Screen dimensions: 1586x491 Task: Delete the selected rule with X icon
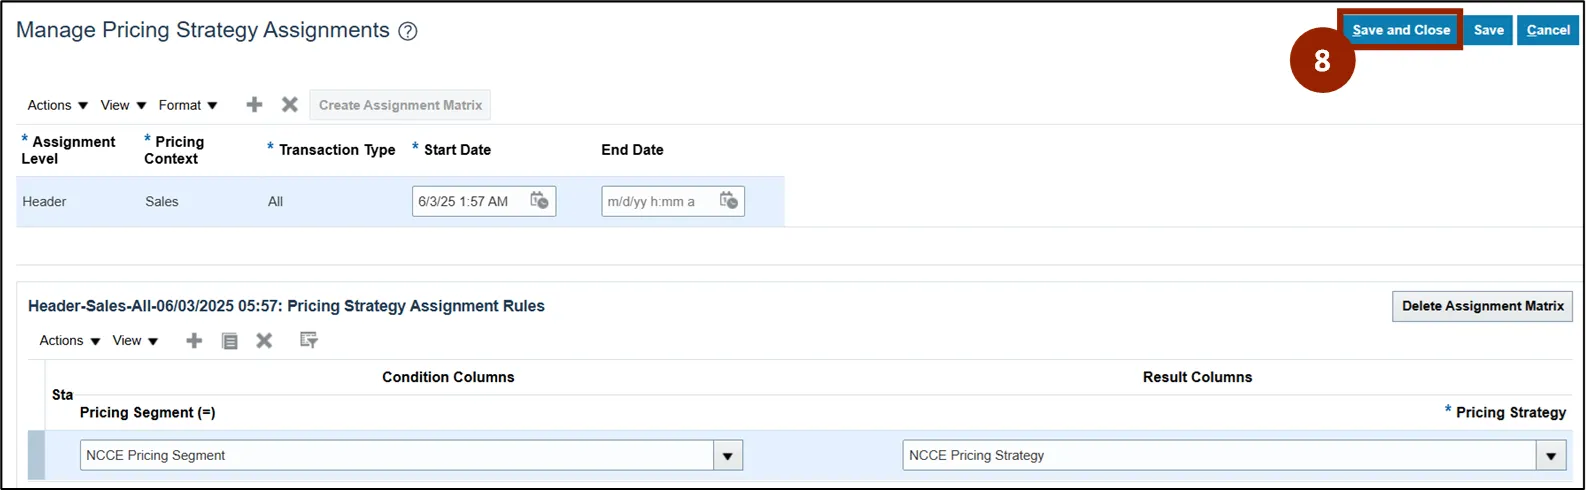pos(264,341)
